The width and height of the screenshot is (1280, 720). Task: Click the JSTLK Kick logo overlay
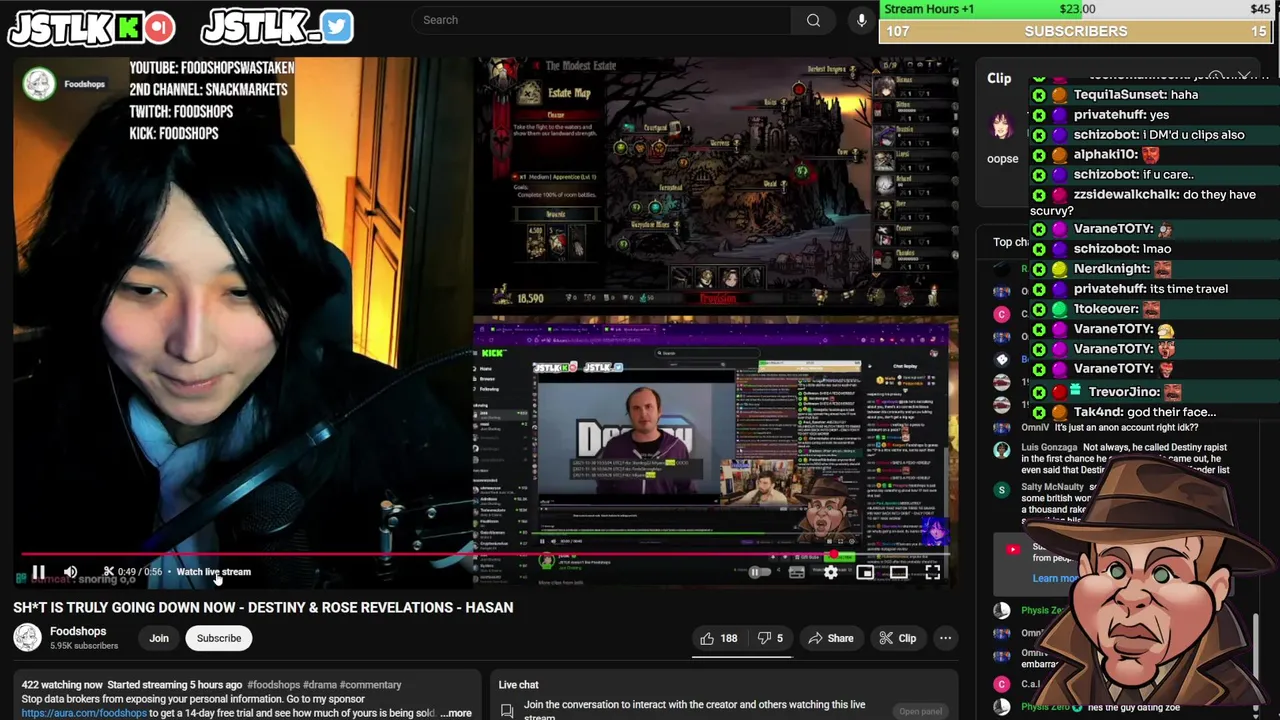[91, 28]
